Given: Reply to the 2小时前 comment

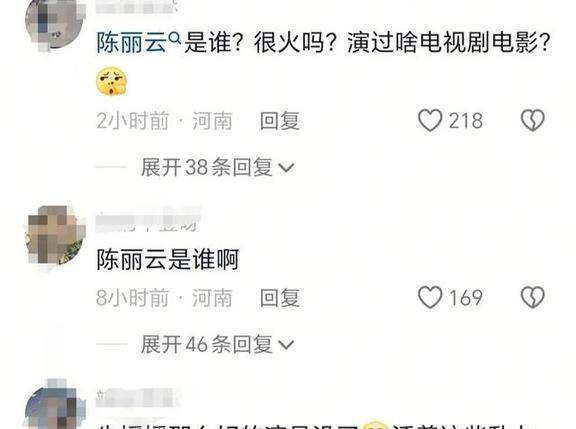Looking at the screenshot, I should coord(280,121).
